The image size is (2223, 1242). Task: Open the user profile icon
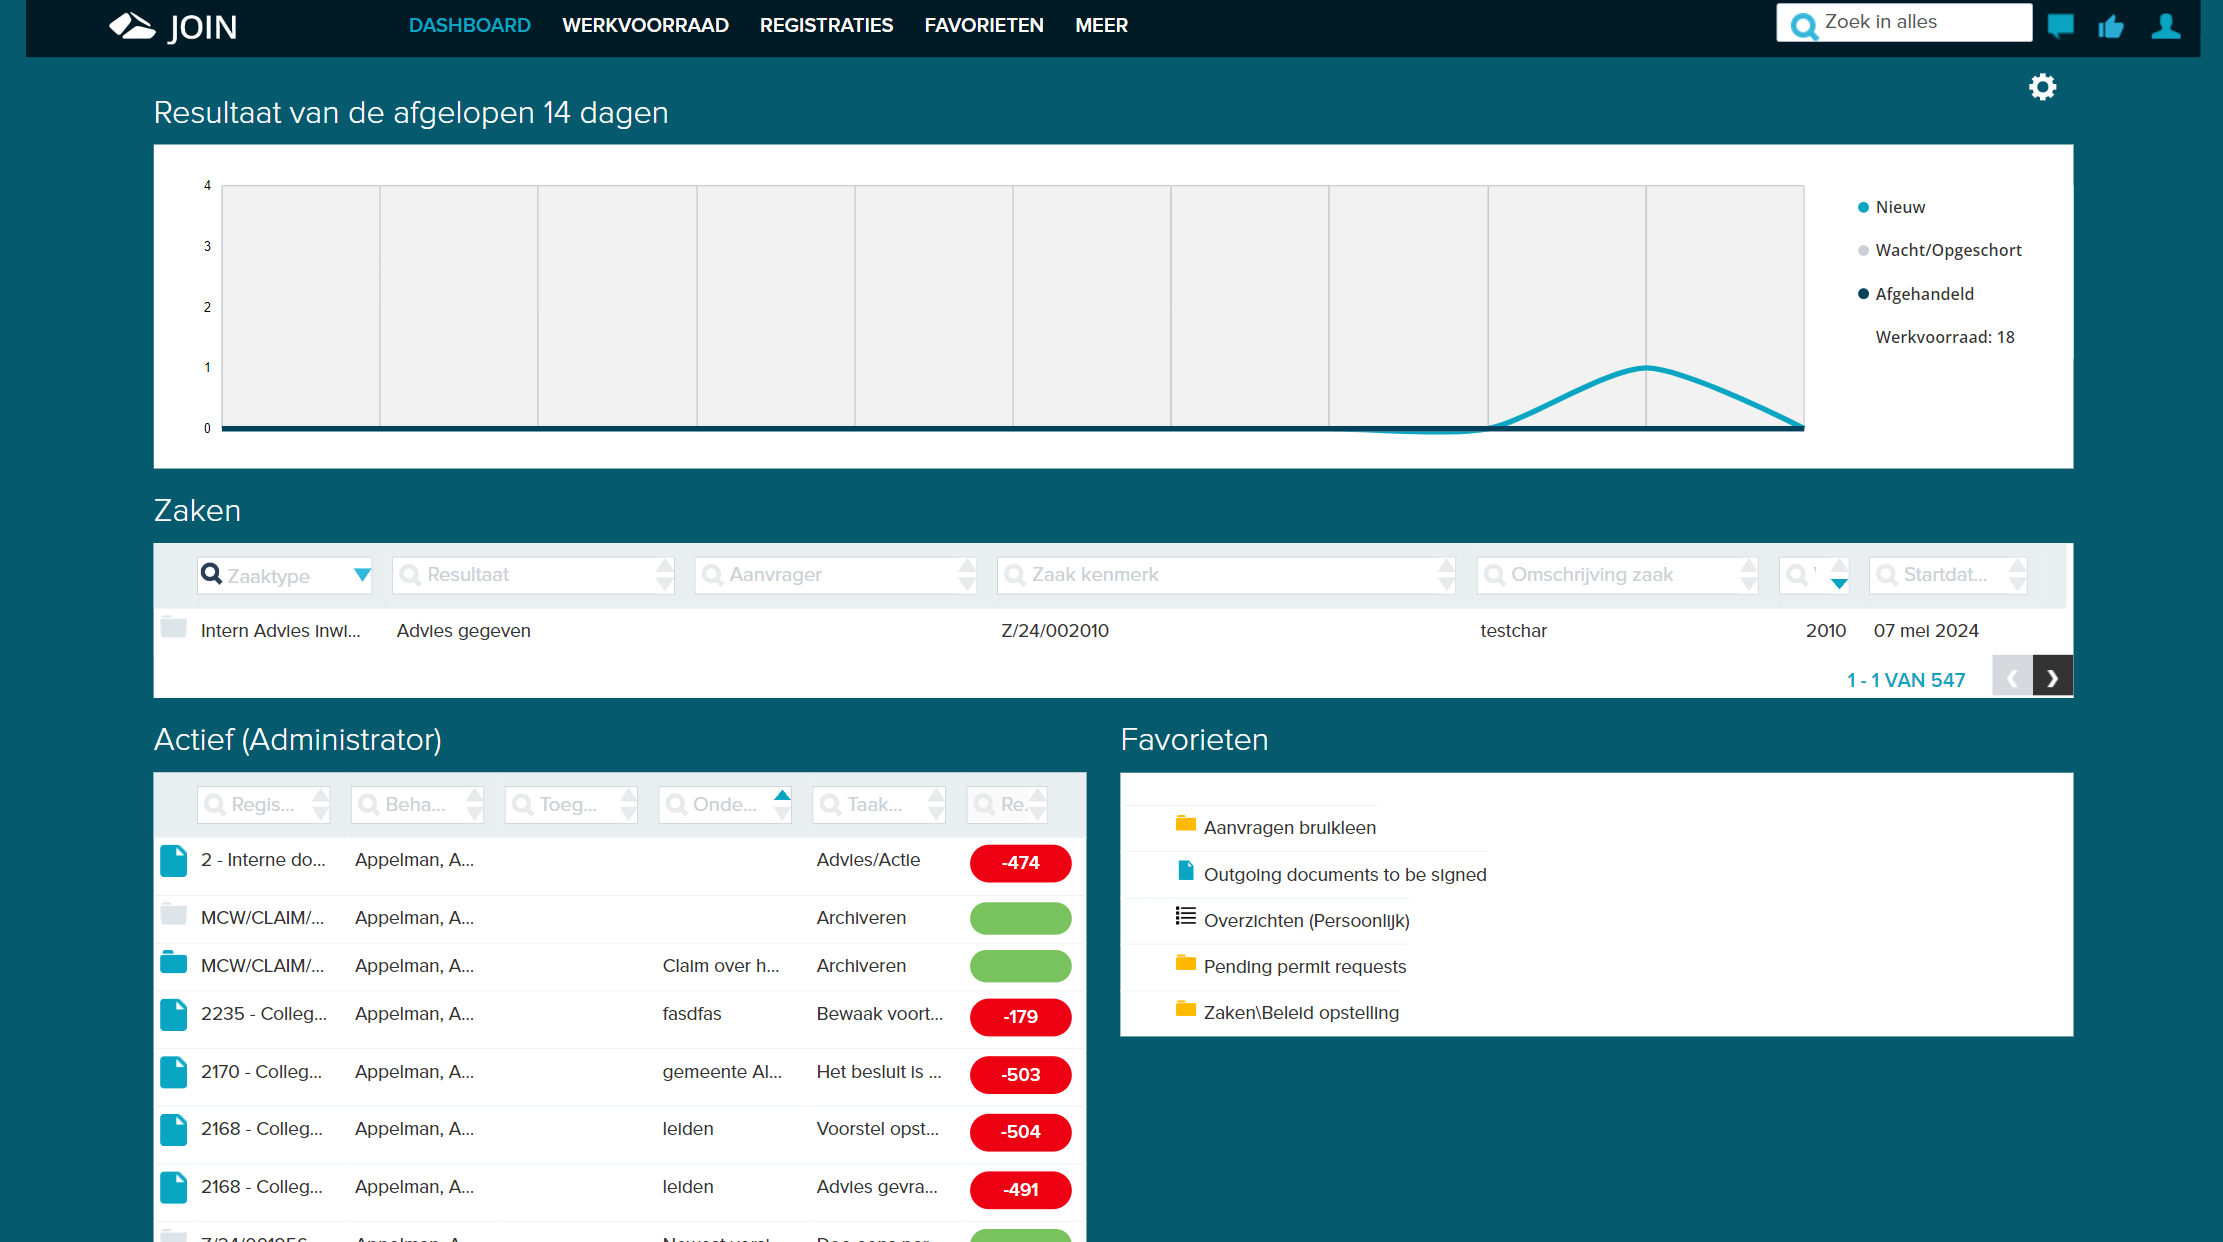[x=2166, y=26]
